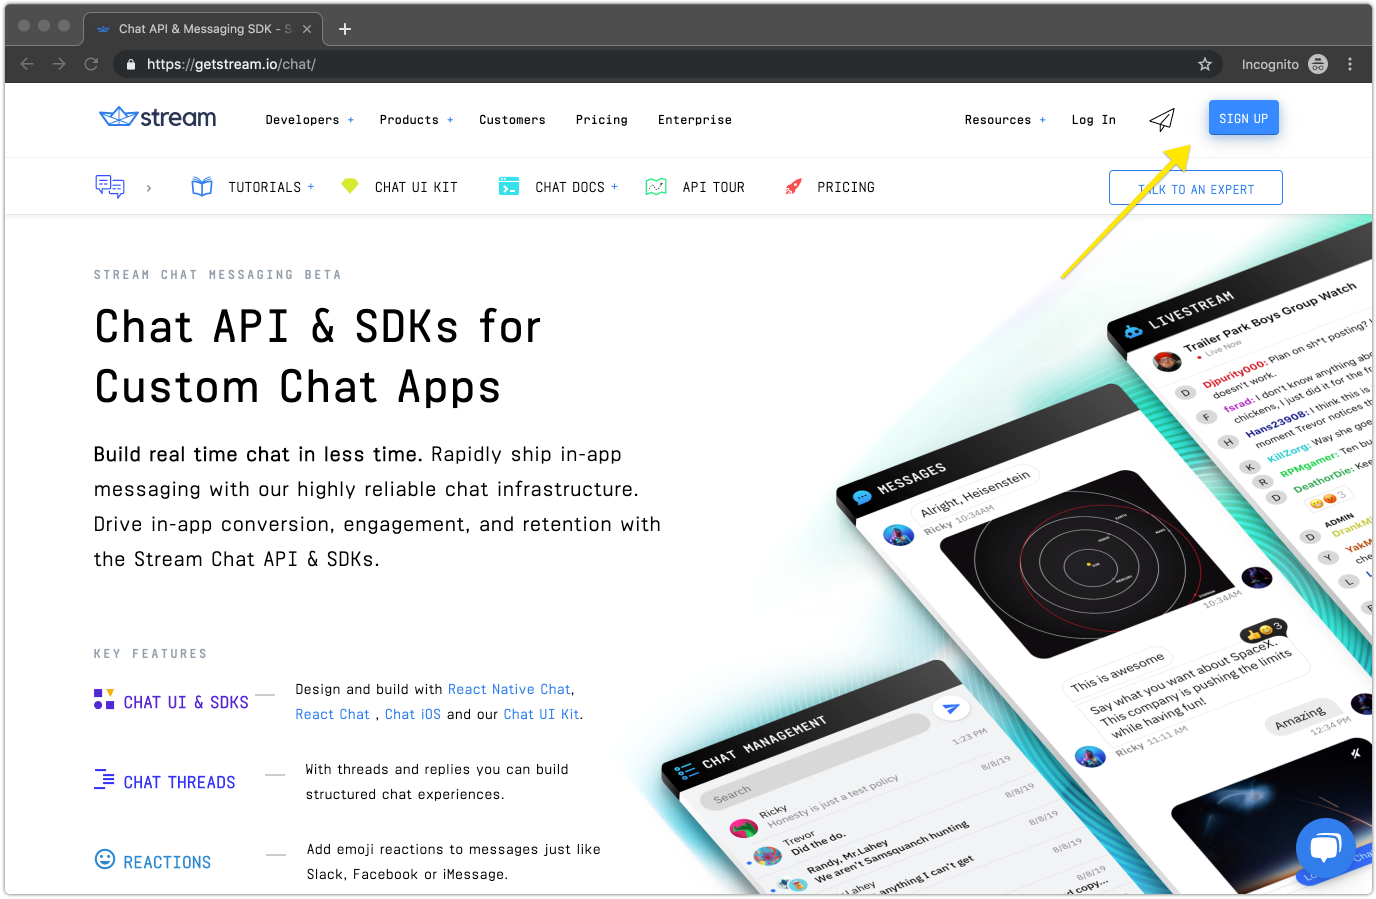Bookmark page with star icon
This screenshot has height=899, width=1376.
click(1205, 64)
